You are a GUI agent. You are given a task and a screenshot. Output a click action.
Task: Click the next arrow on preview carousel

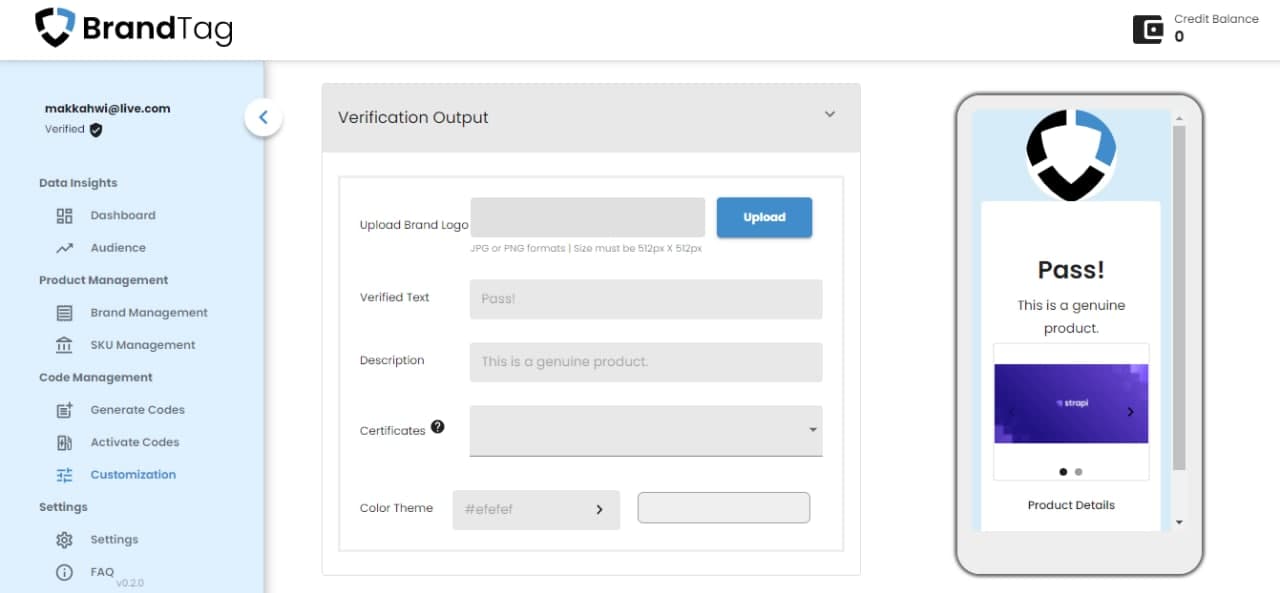pos(1131,411)
